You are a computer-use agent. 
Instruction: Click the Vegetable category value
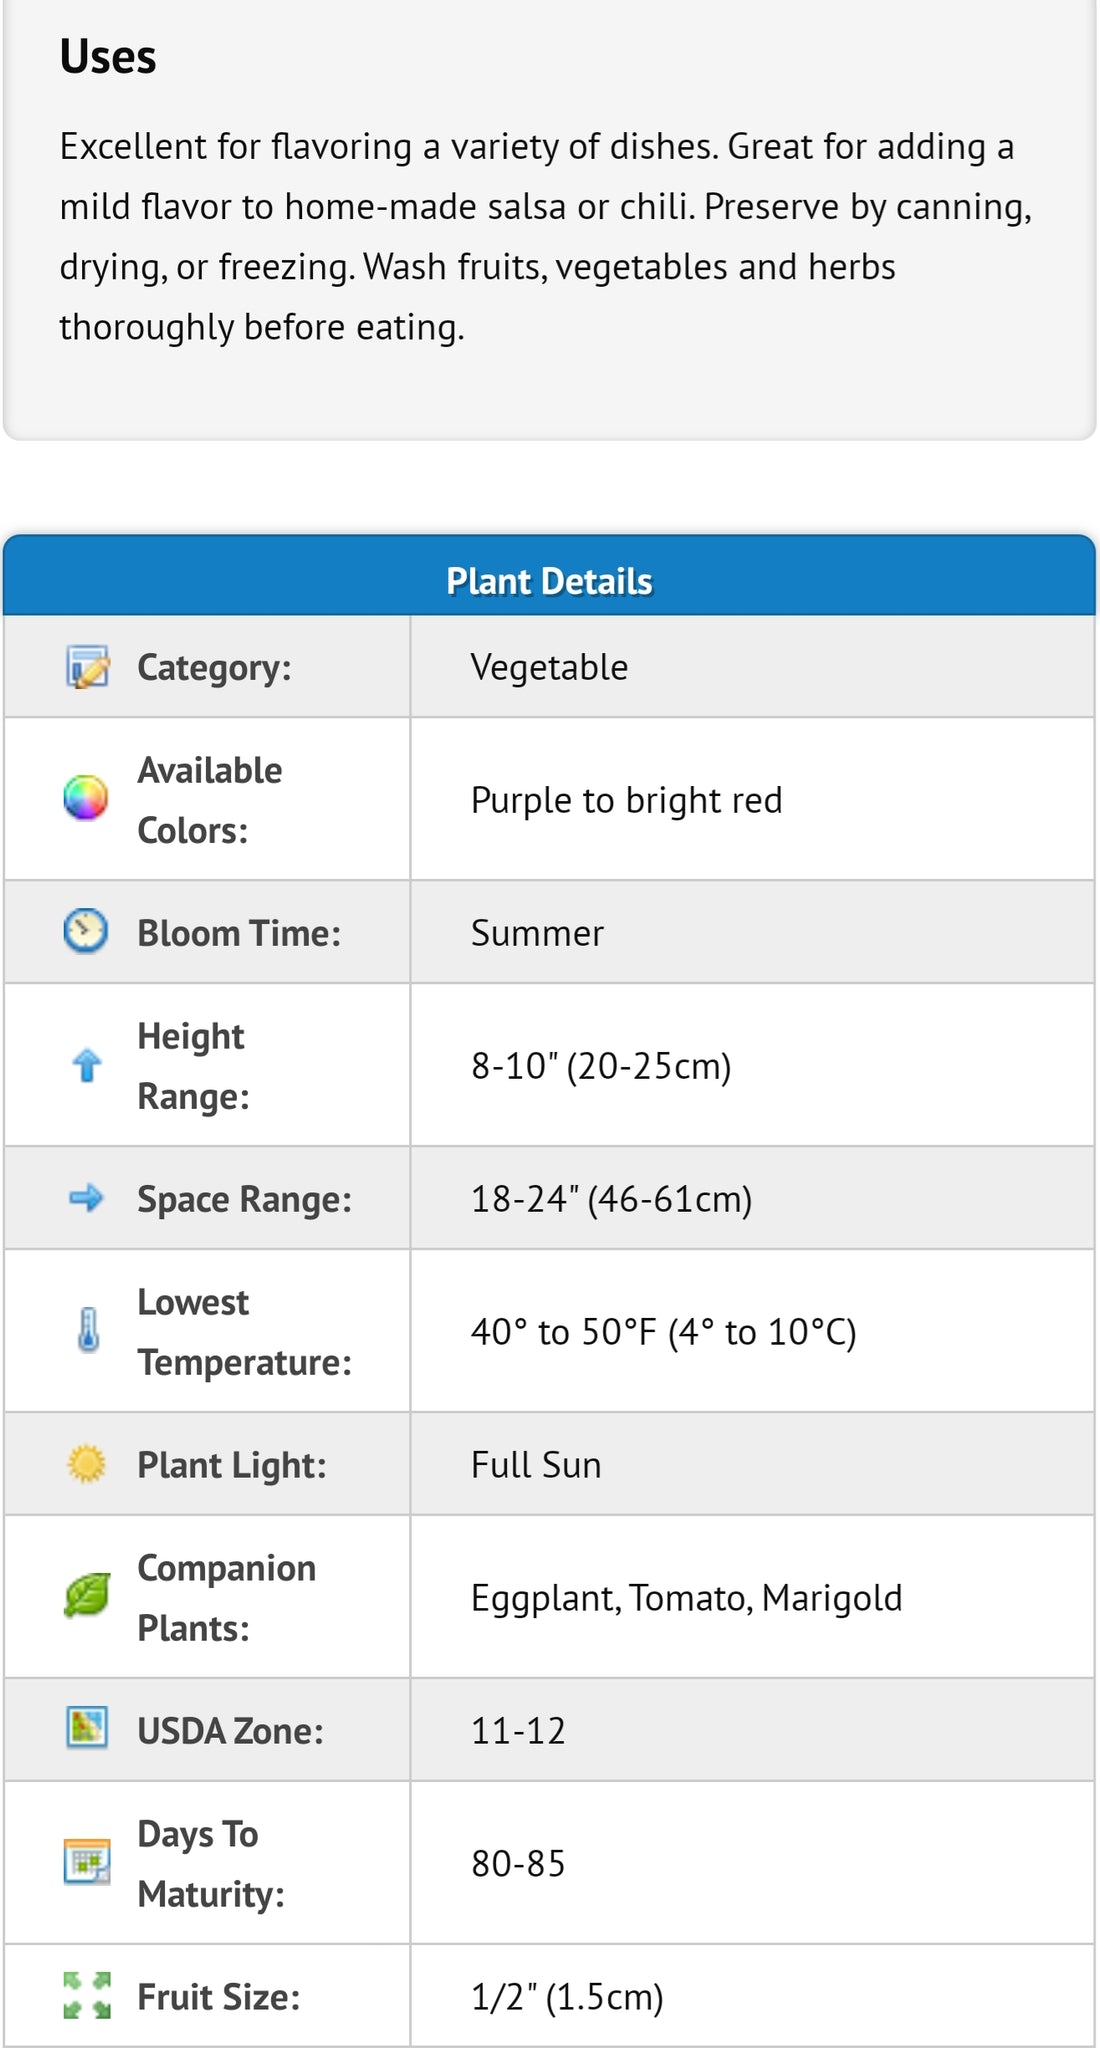click(549, 667)
